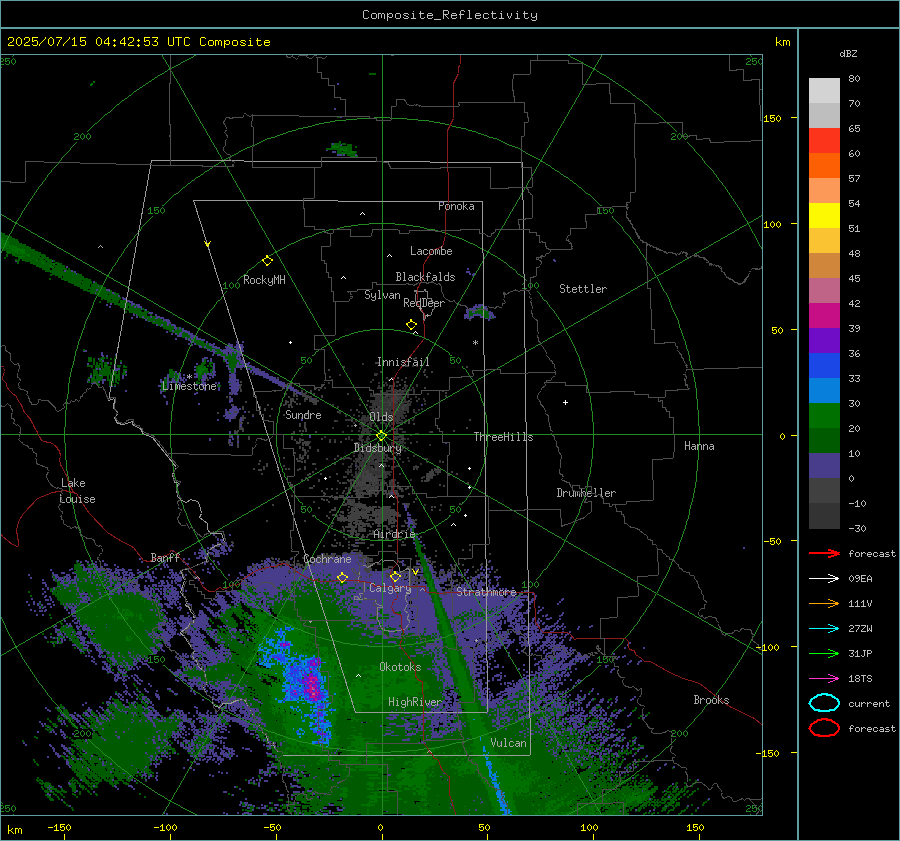Click the Airdrie city label
The image size is (900, 841).
[394, 534]
